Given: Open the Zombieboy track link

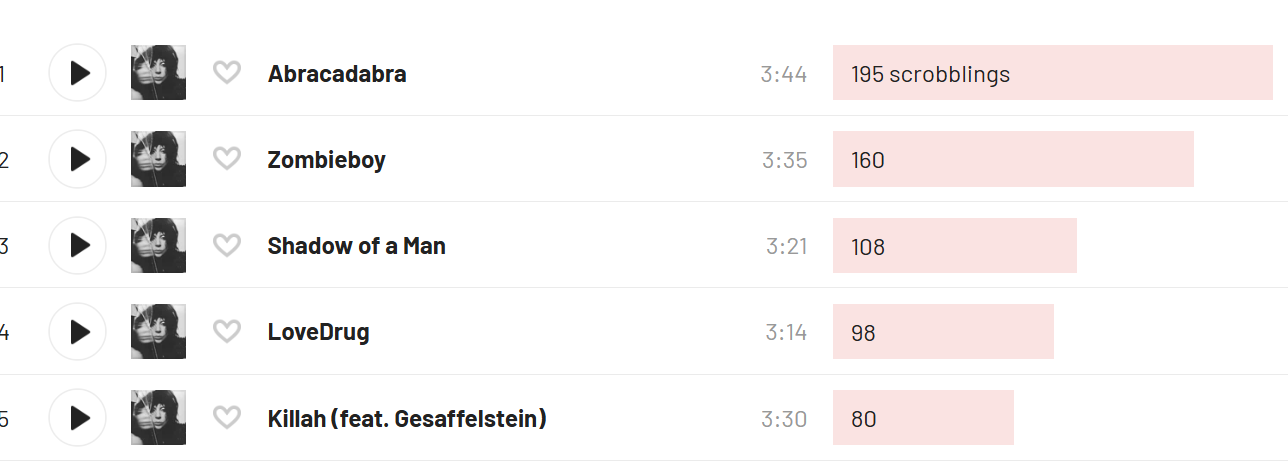Looking at the screenshot, I should 326,160.
